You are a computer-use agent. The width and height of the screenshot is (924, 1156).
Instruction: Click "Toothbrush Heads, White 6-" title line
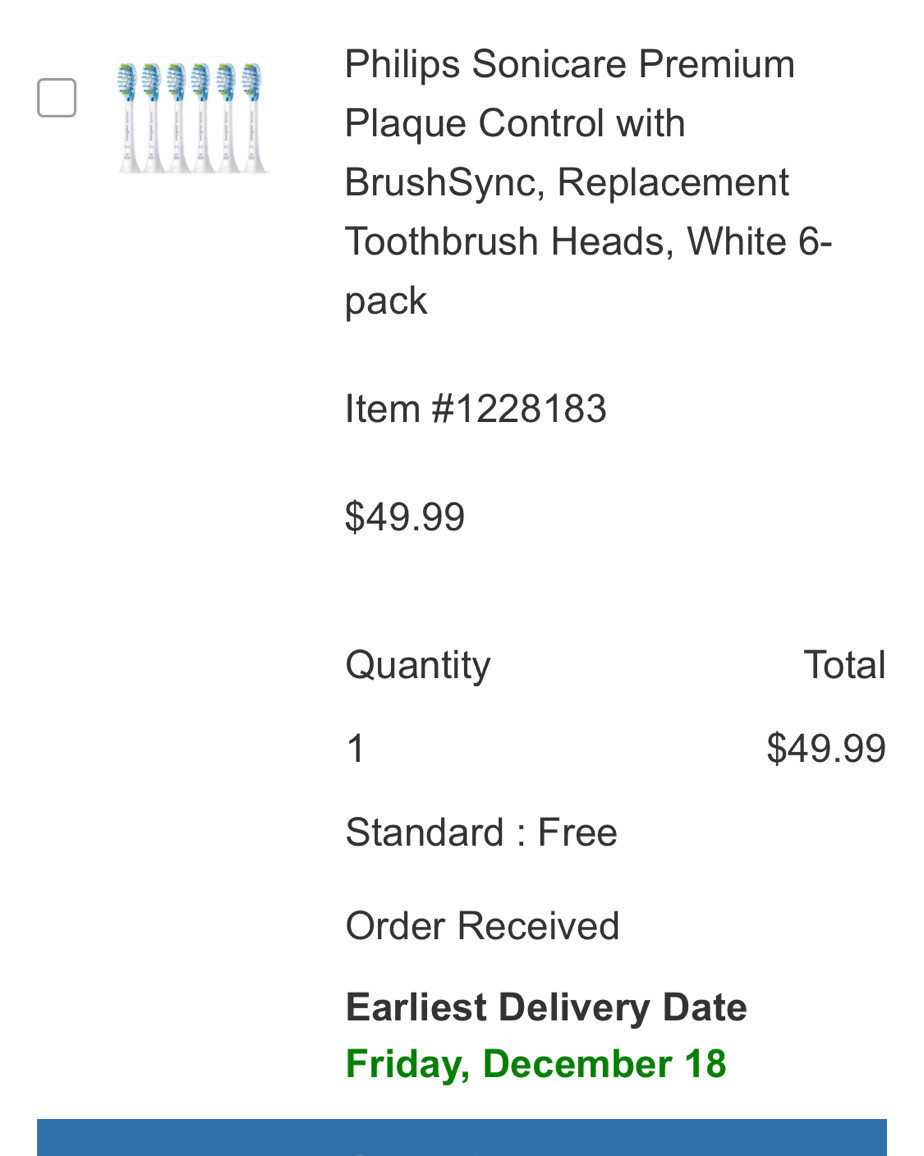(588, 241)
